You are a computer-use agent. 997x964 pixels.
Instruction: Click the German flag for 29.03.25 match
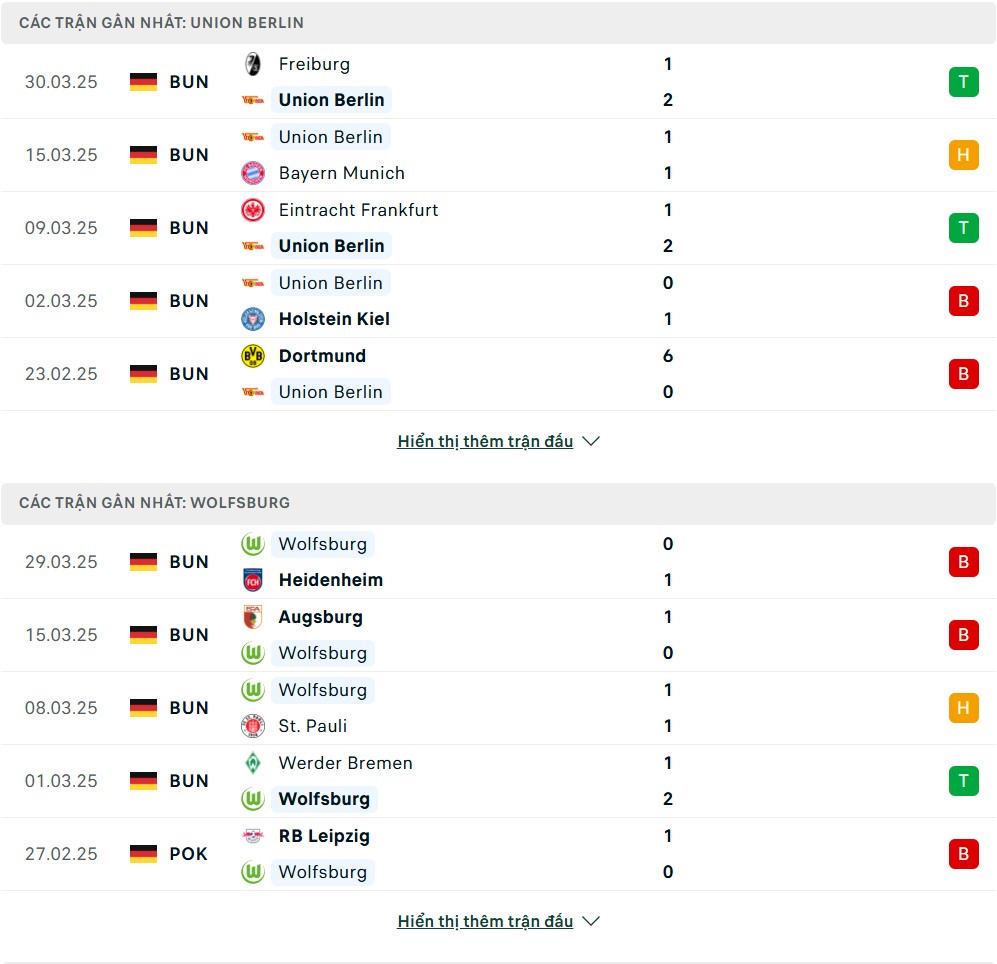(143, 562)
